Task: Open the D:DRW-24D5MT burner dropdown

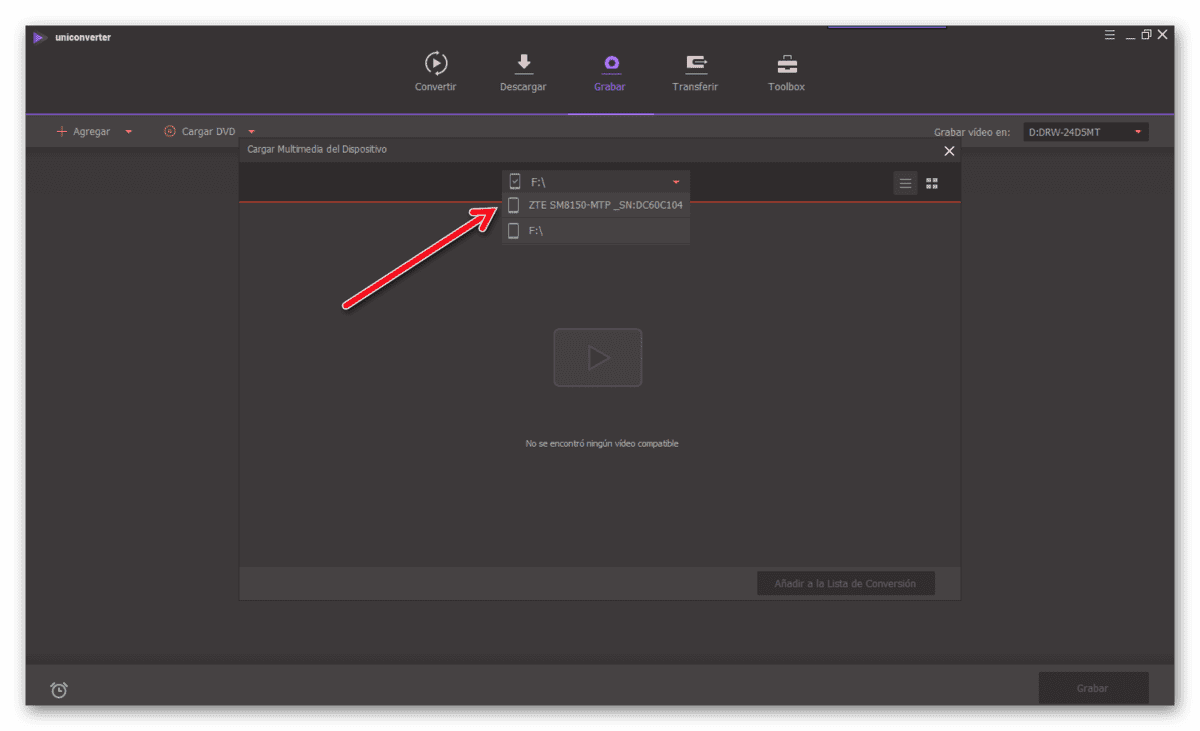Action: pyautogui.click(x=1085, y=132)
